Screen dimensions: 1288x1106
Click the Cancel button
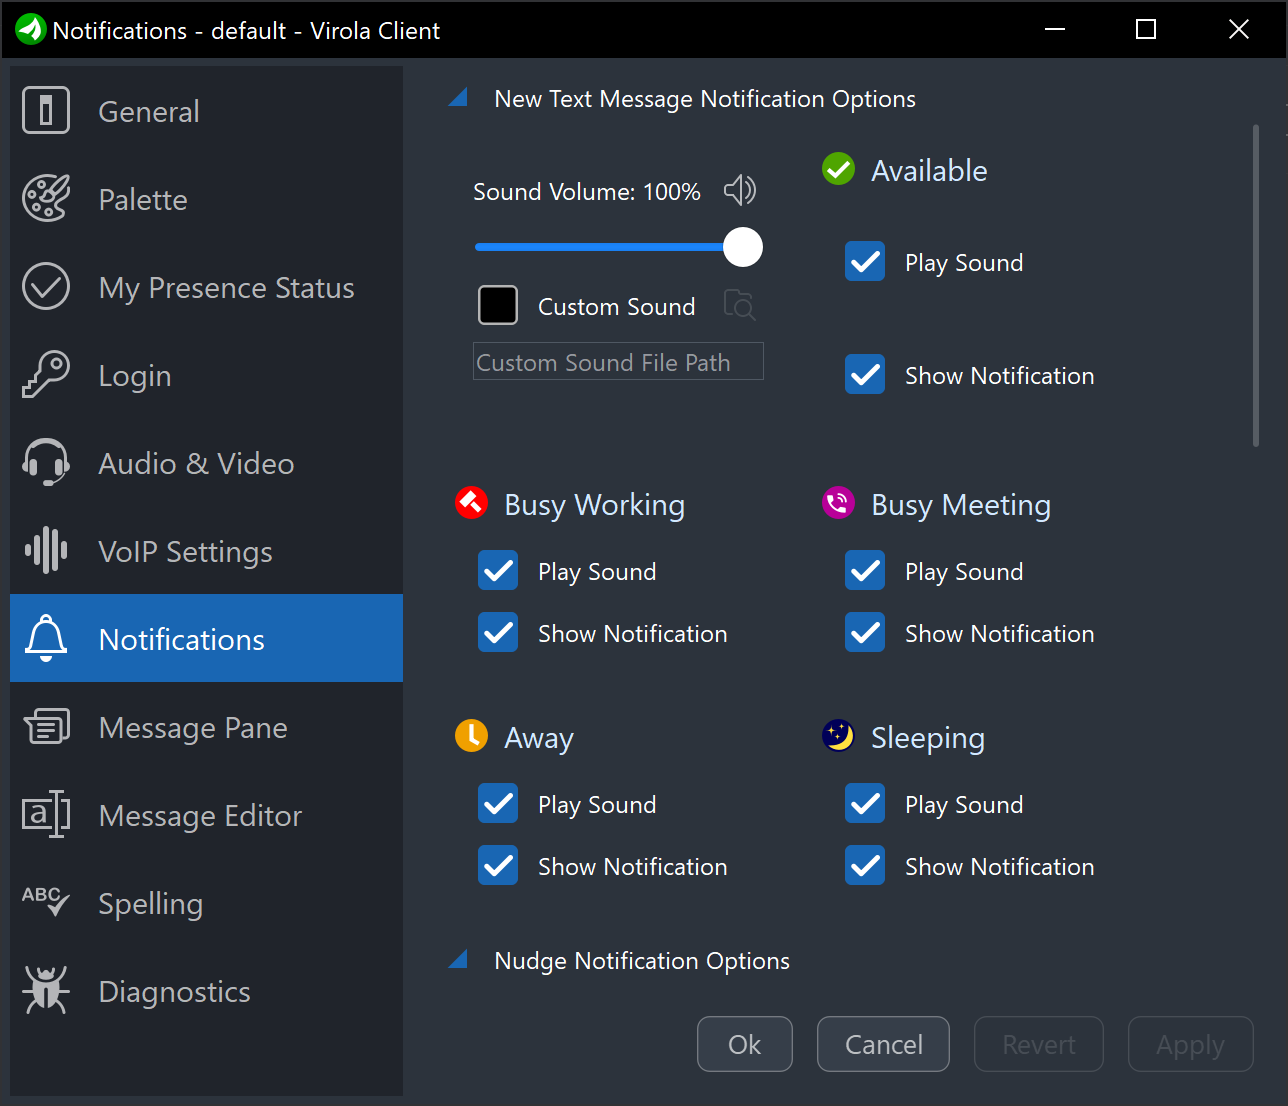click(883, 1044)
